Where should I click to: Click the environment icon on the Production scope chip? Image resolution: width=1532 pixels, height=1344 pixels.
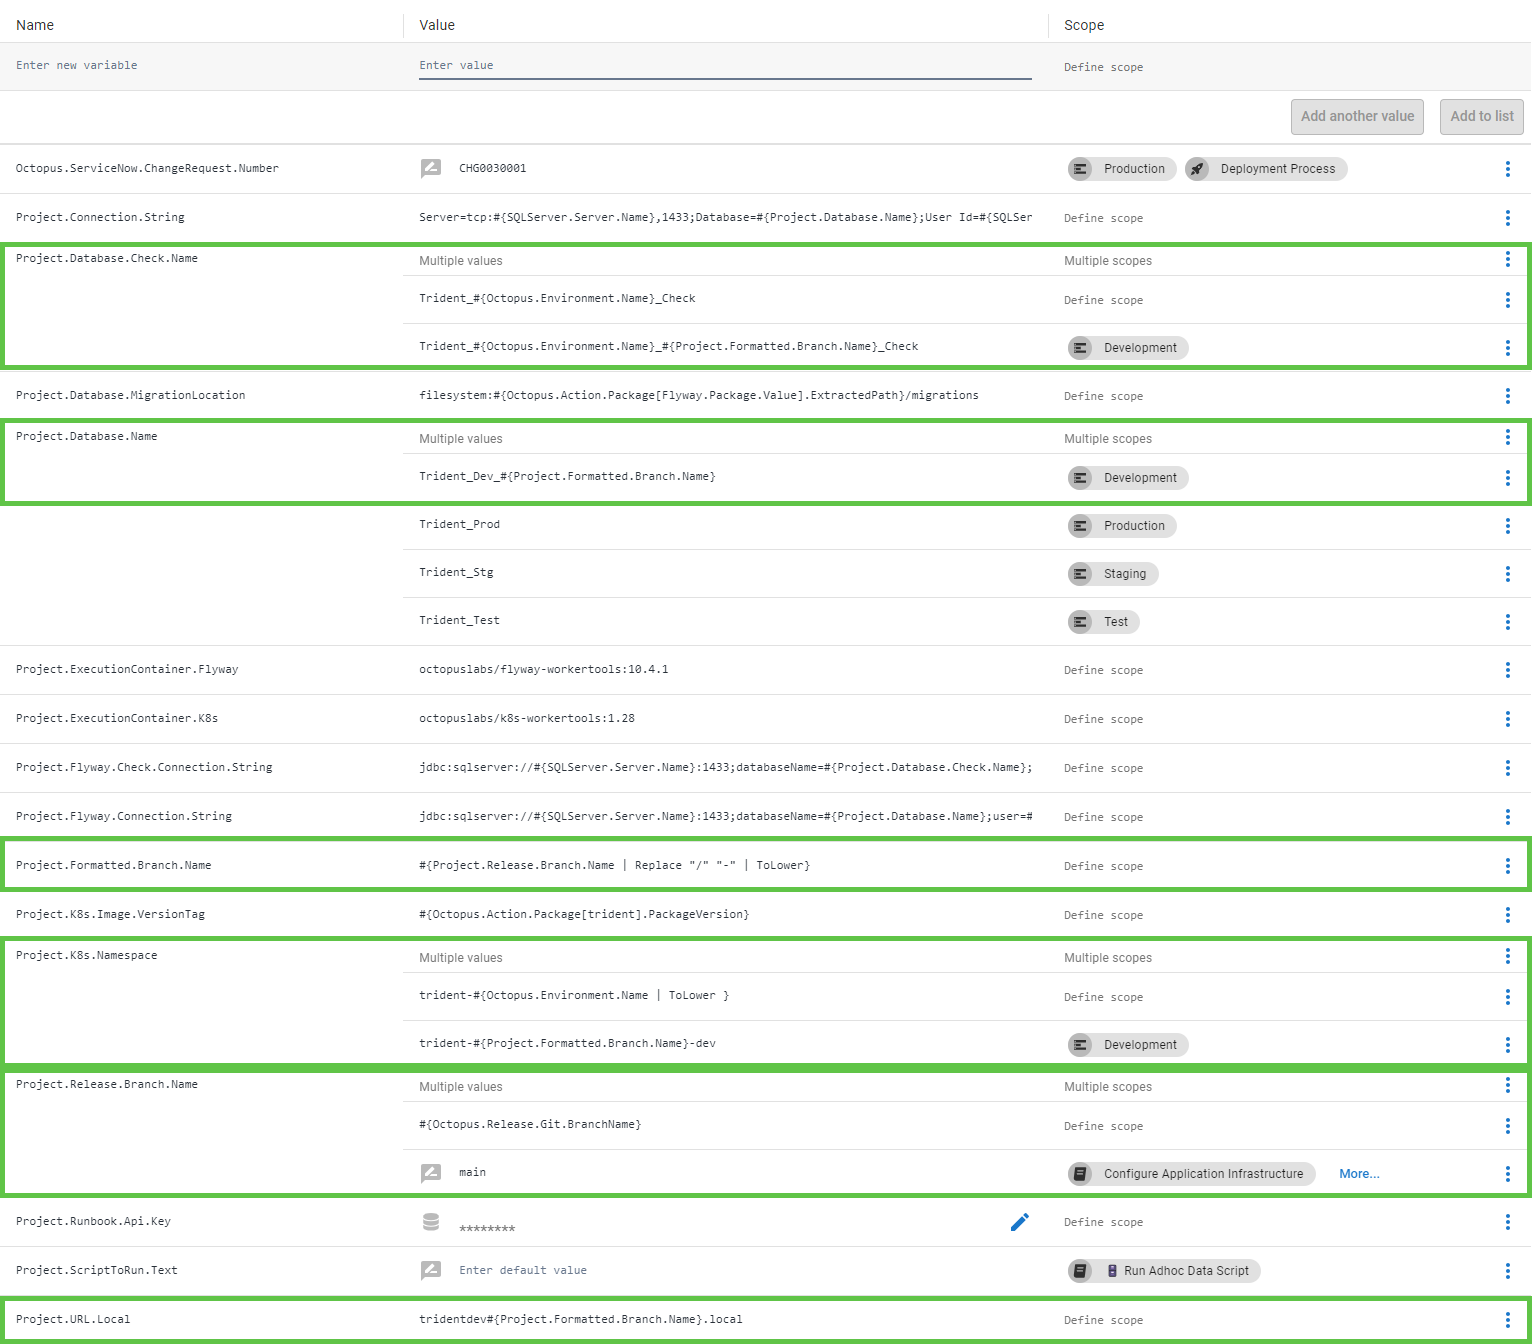click(1081, 525)
